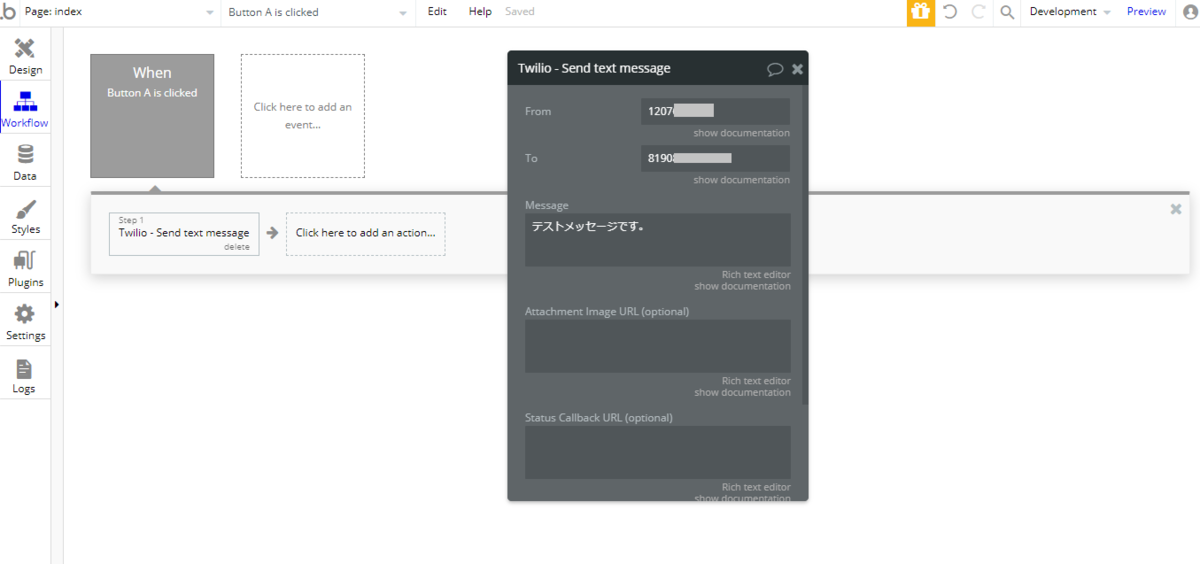This screenshot has height=564, width=1200.
Task: Open the comment bubble in Twilio panel
Action: (775, 69)
